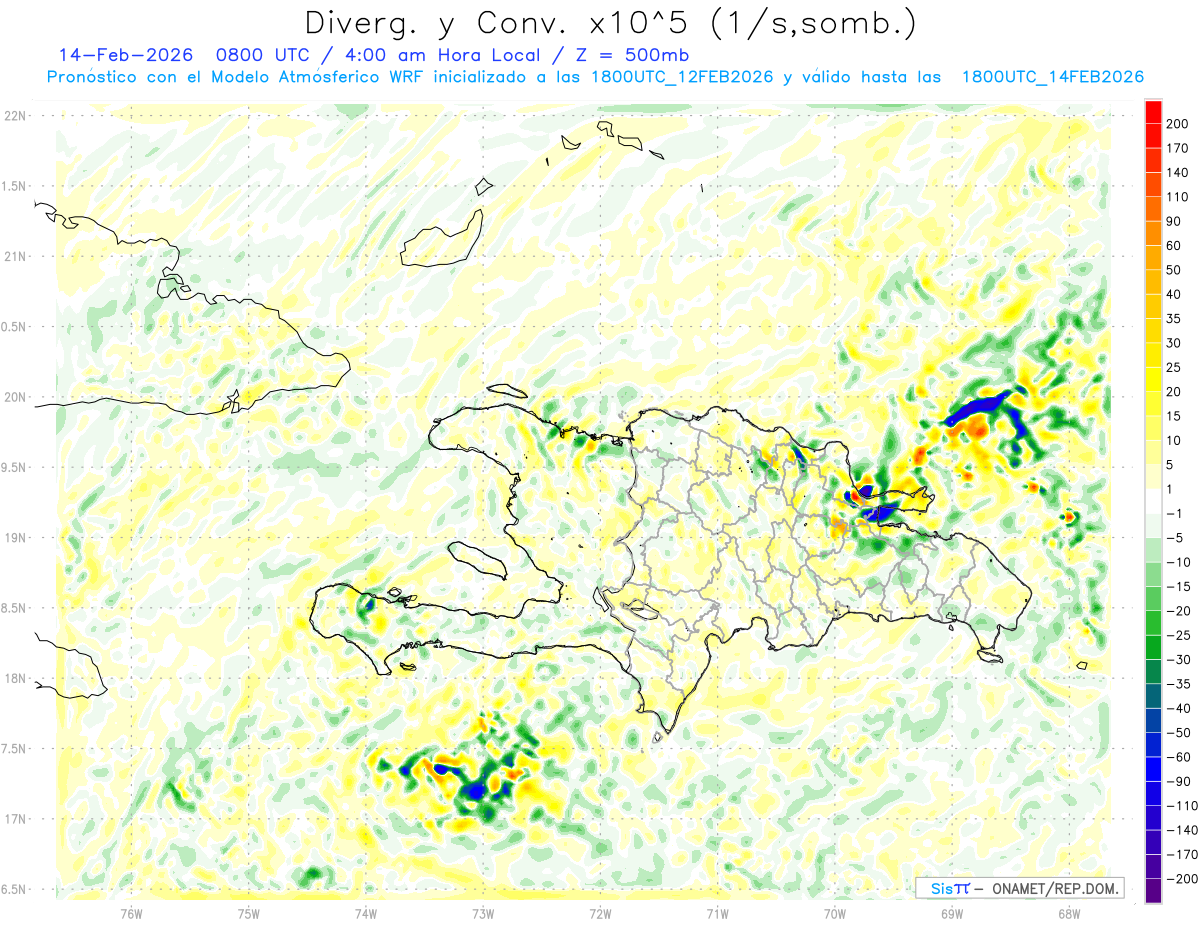Screen dimensions: 1200x927
Task: Pick the white middle segment of color scale
Action: 1153,502
